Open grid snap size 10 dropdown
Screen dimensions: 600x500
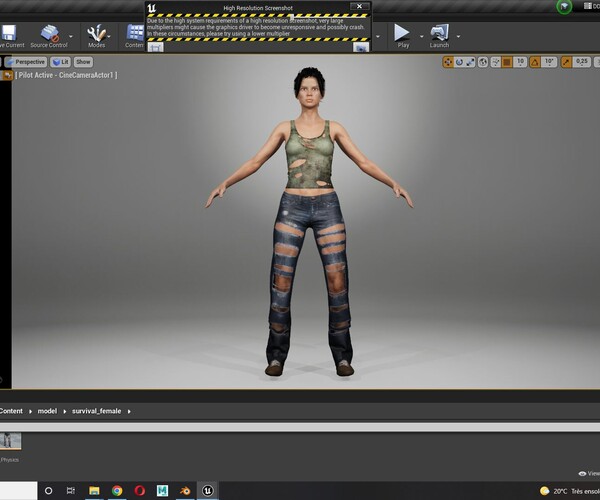click(x=520, y=62)
